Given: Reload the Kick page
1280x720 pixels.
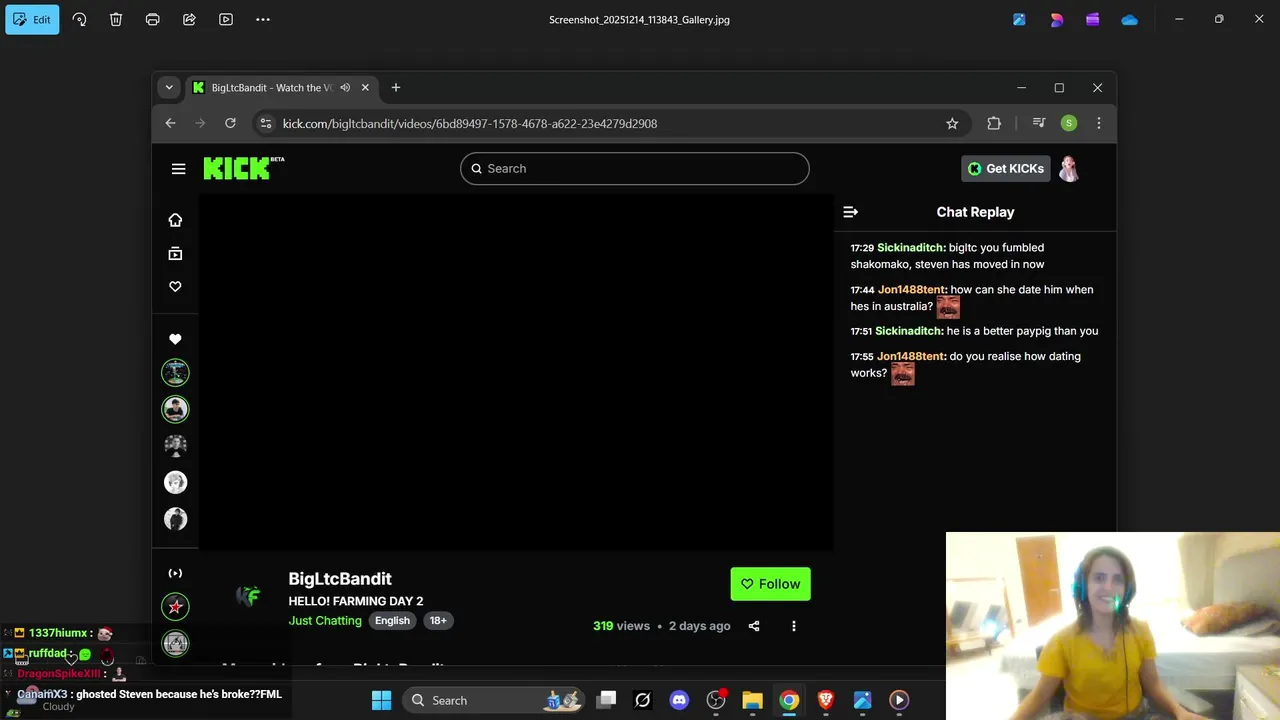Looking at the screenshot, I should 230,123.
